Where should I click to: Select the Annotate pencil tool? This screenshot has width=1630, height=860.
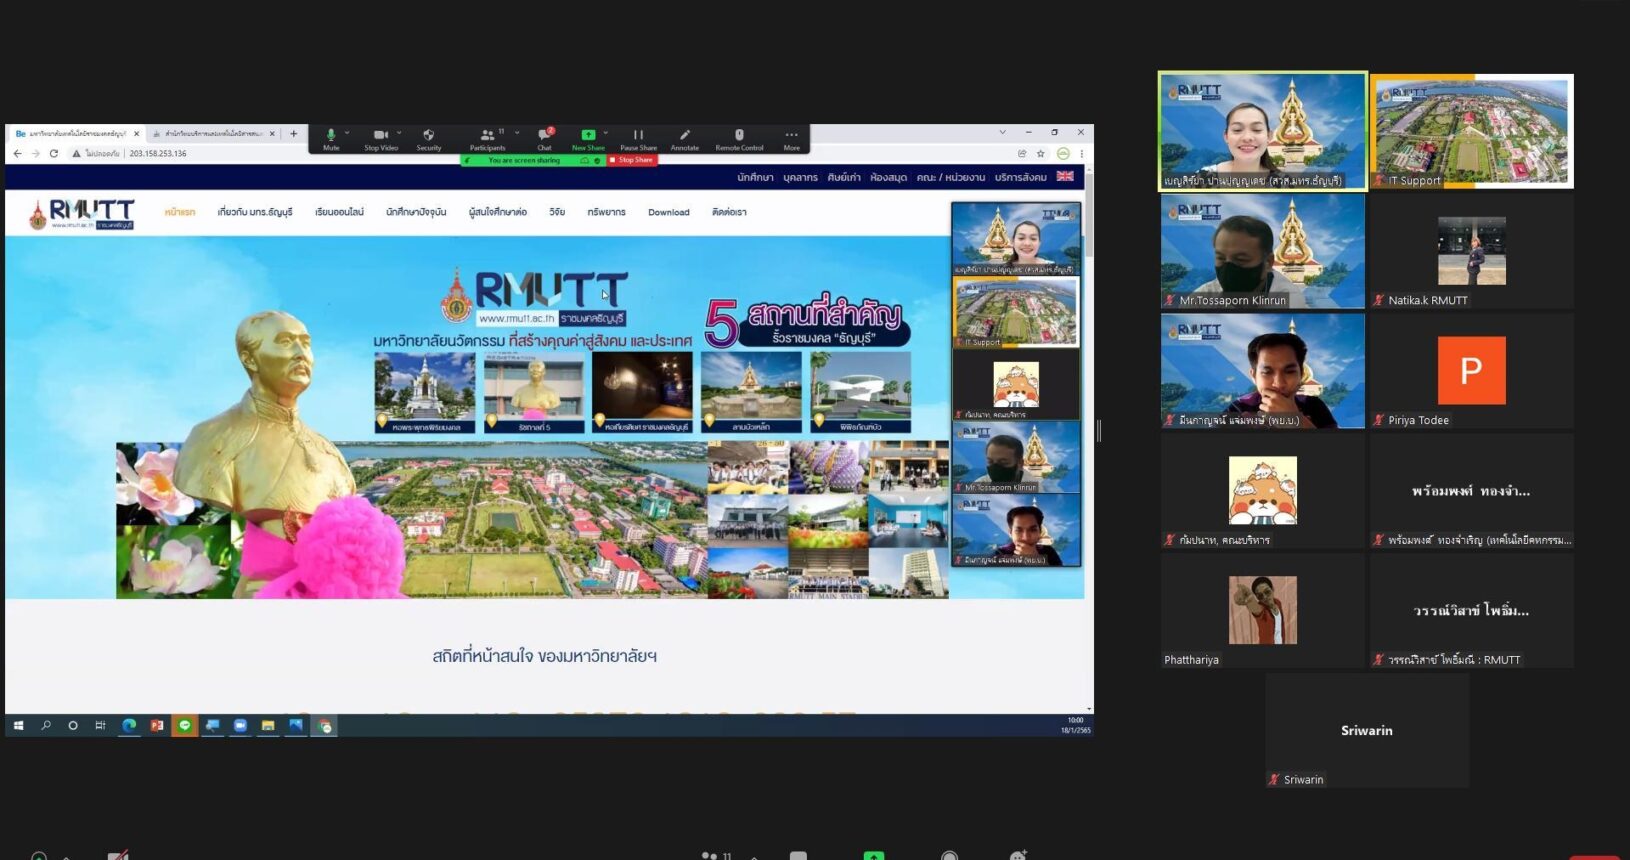click(x=684, y=139)
